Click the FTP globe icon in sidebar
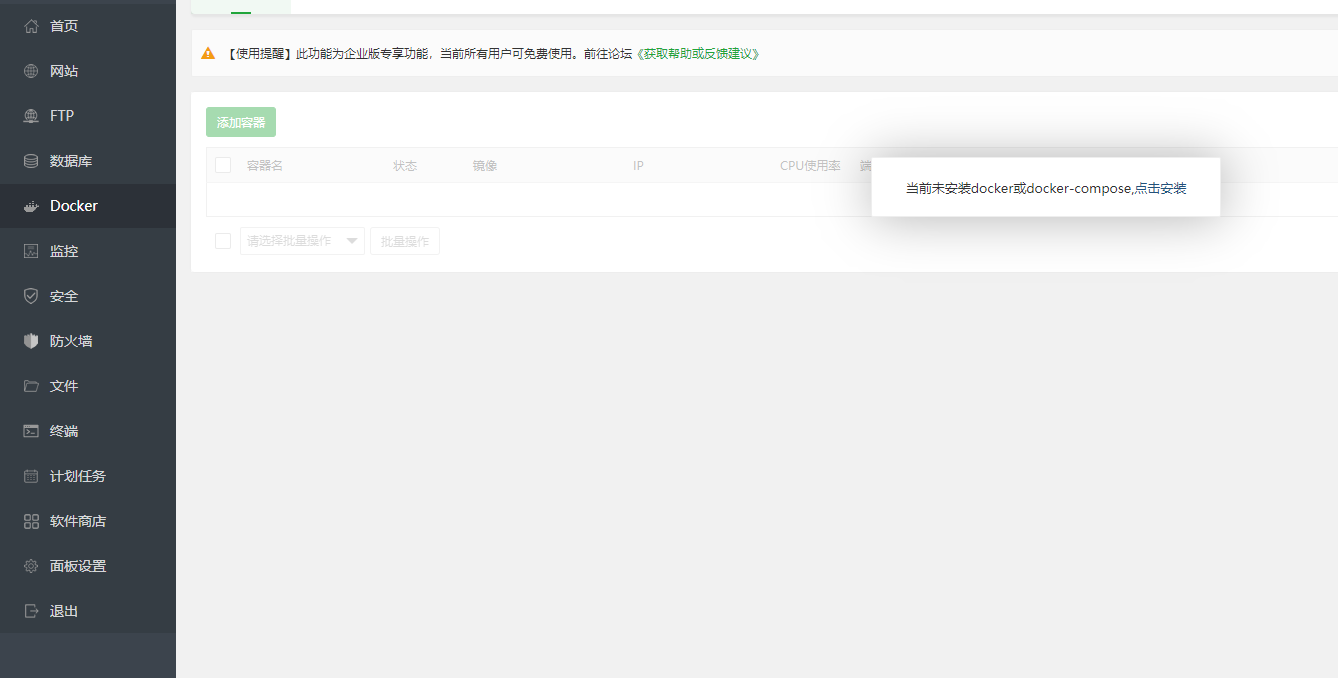The width and height of the screenshot is (1338, 678). coord(31,116)
